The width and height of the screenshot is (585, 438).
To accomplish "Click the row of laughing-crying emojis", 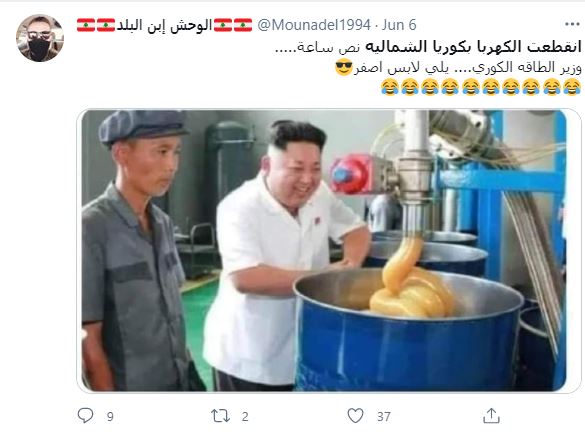I will click(x=481, y=87).
